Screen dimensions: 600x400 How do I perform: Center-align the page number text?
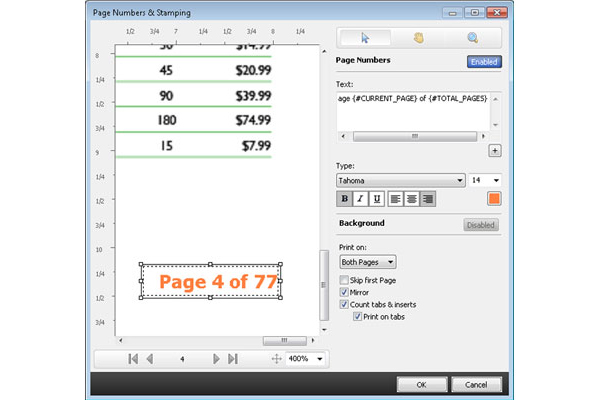pos(412,199)
